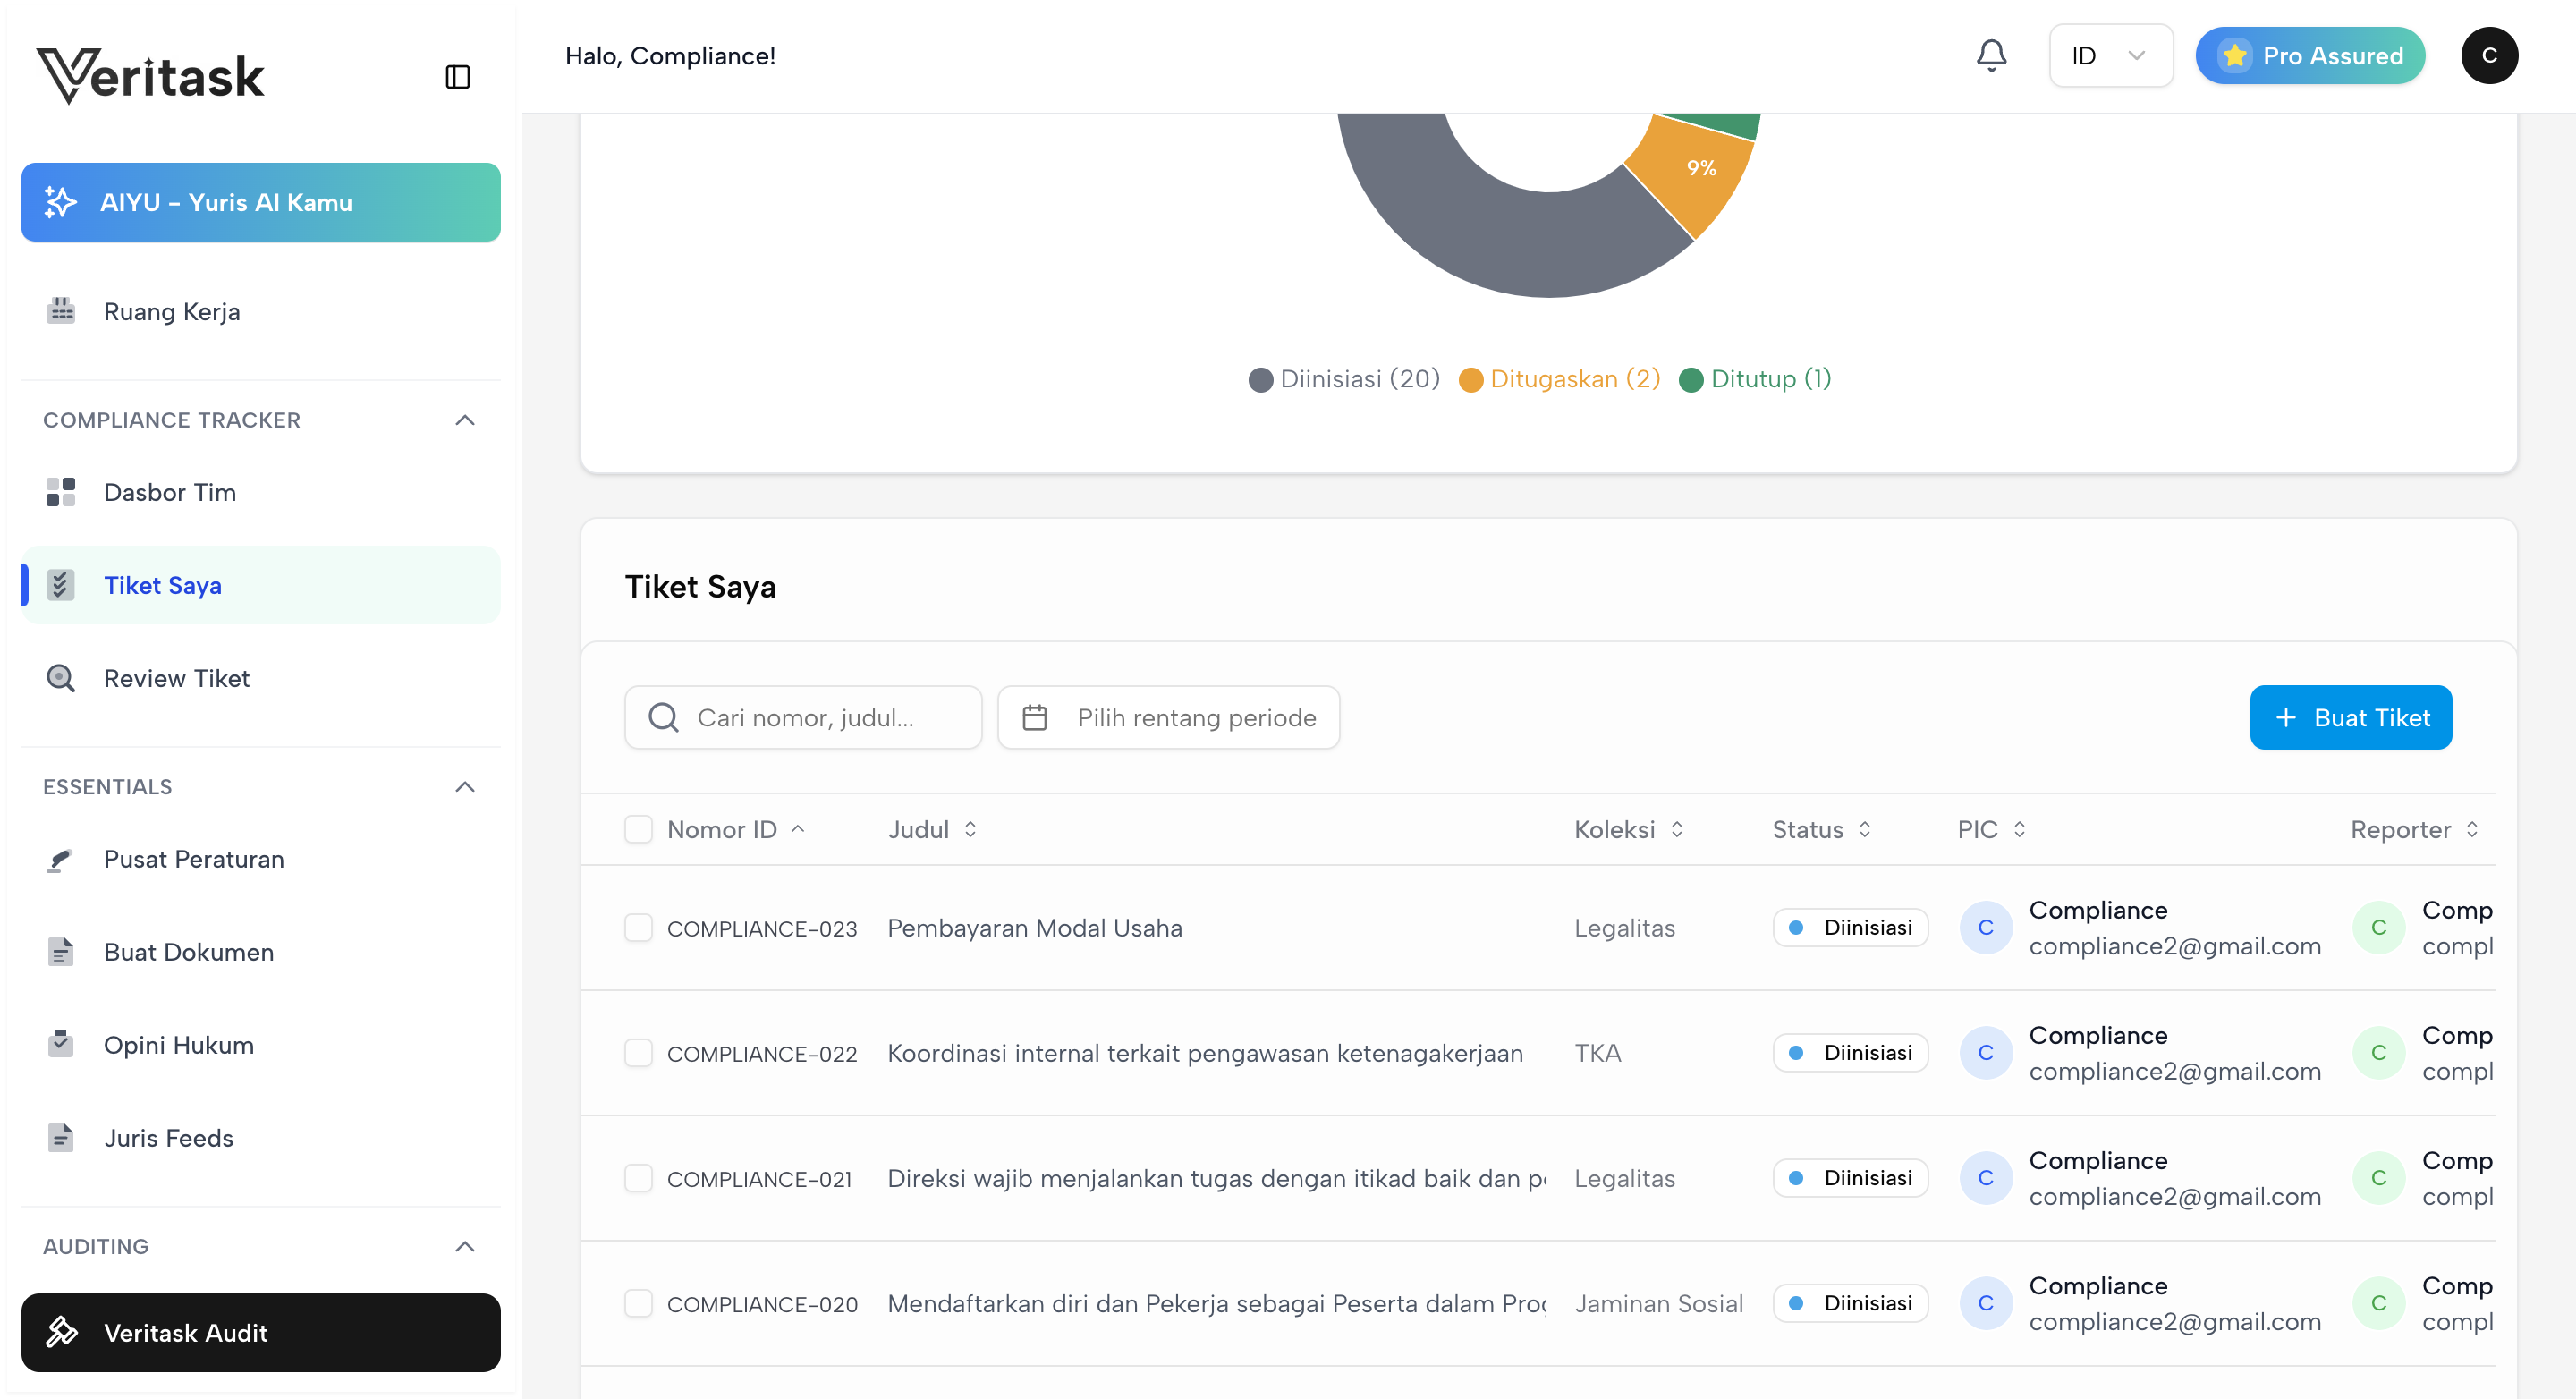Collapse sidebar using the panel icon
Screen dimensions: 2576x1399
click(x=457, y=77)
